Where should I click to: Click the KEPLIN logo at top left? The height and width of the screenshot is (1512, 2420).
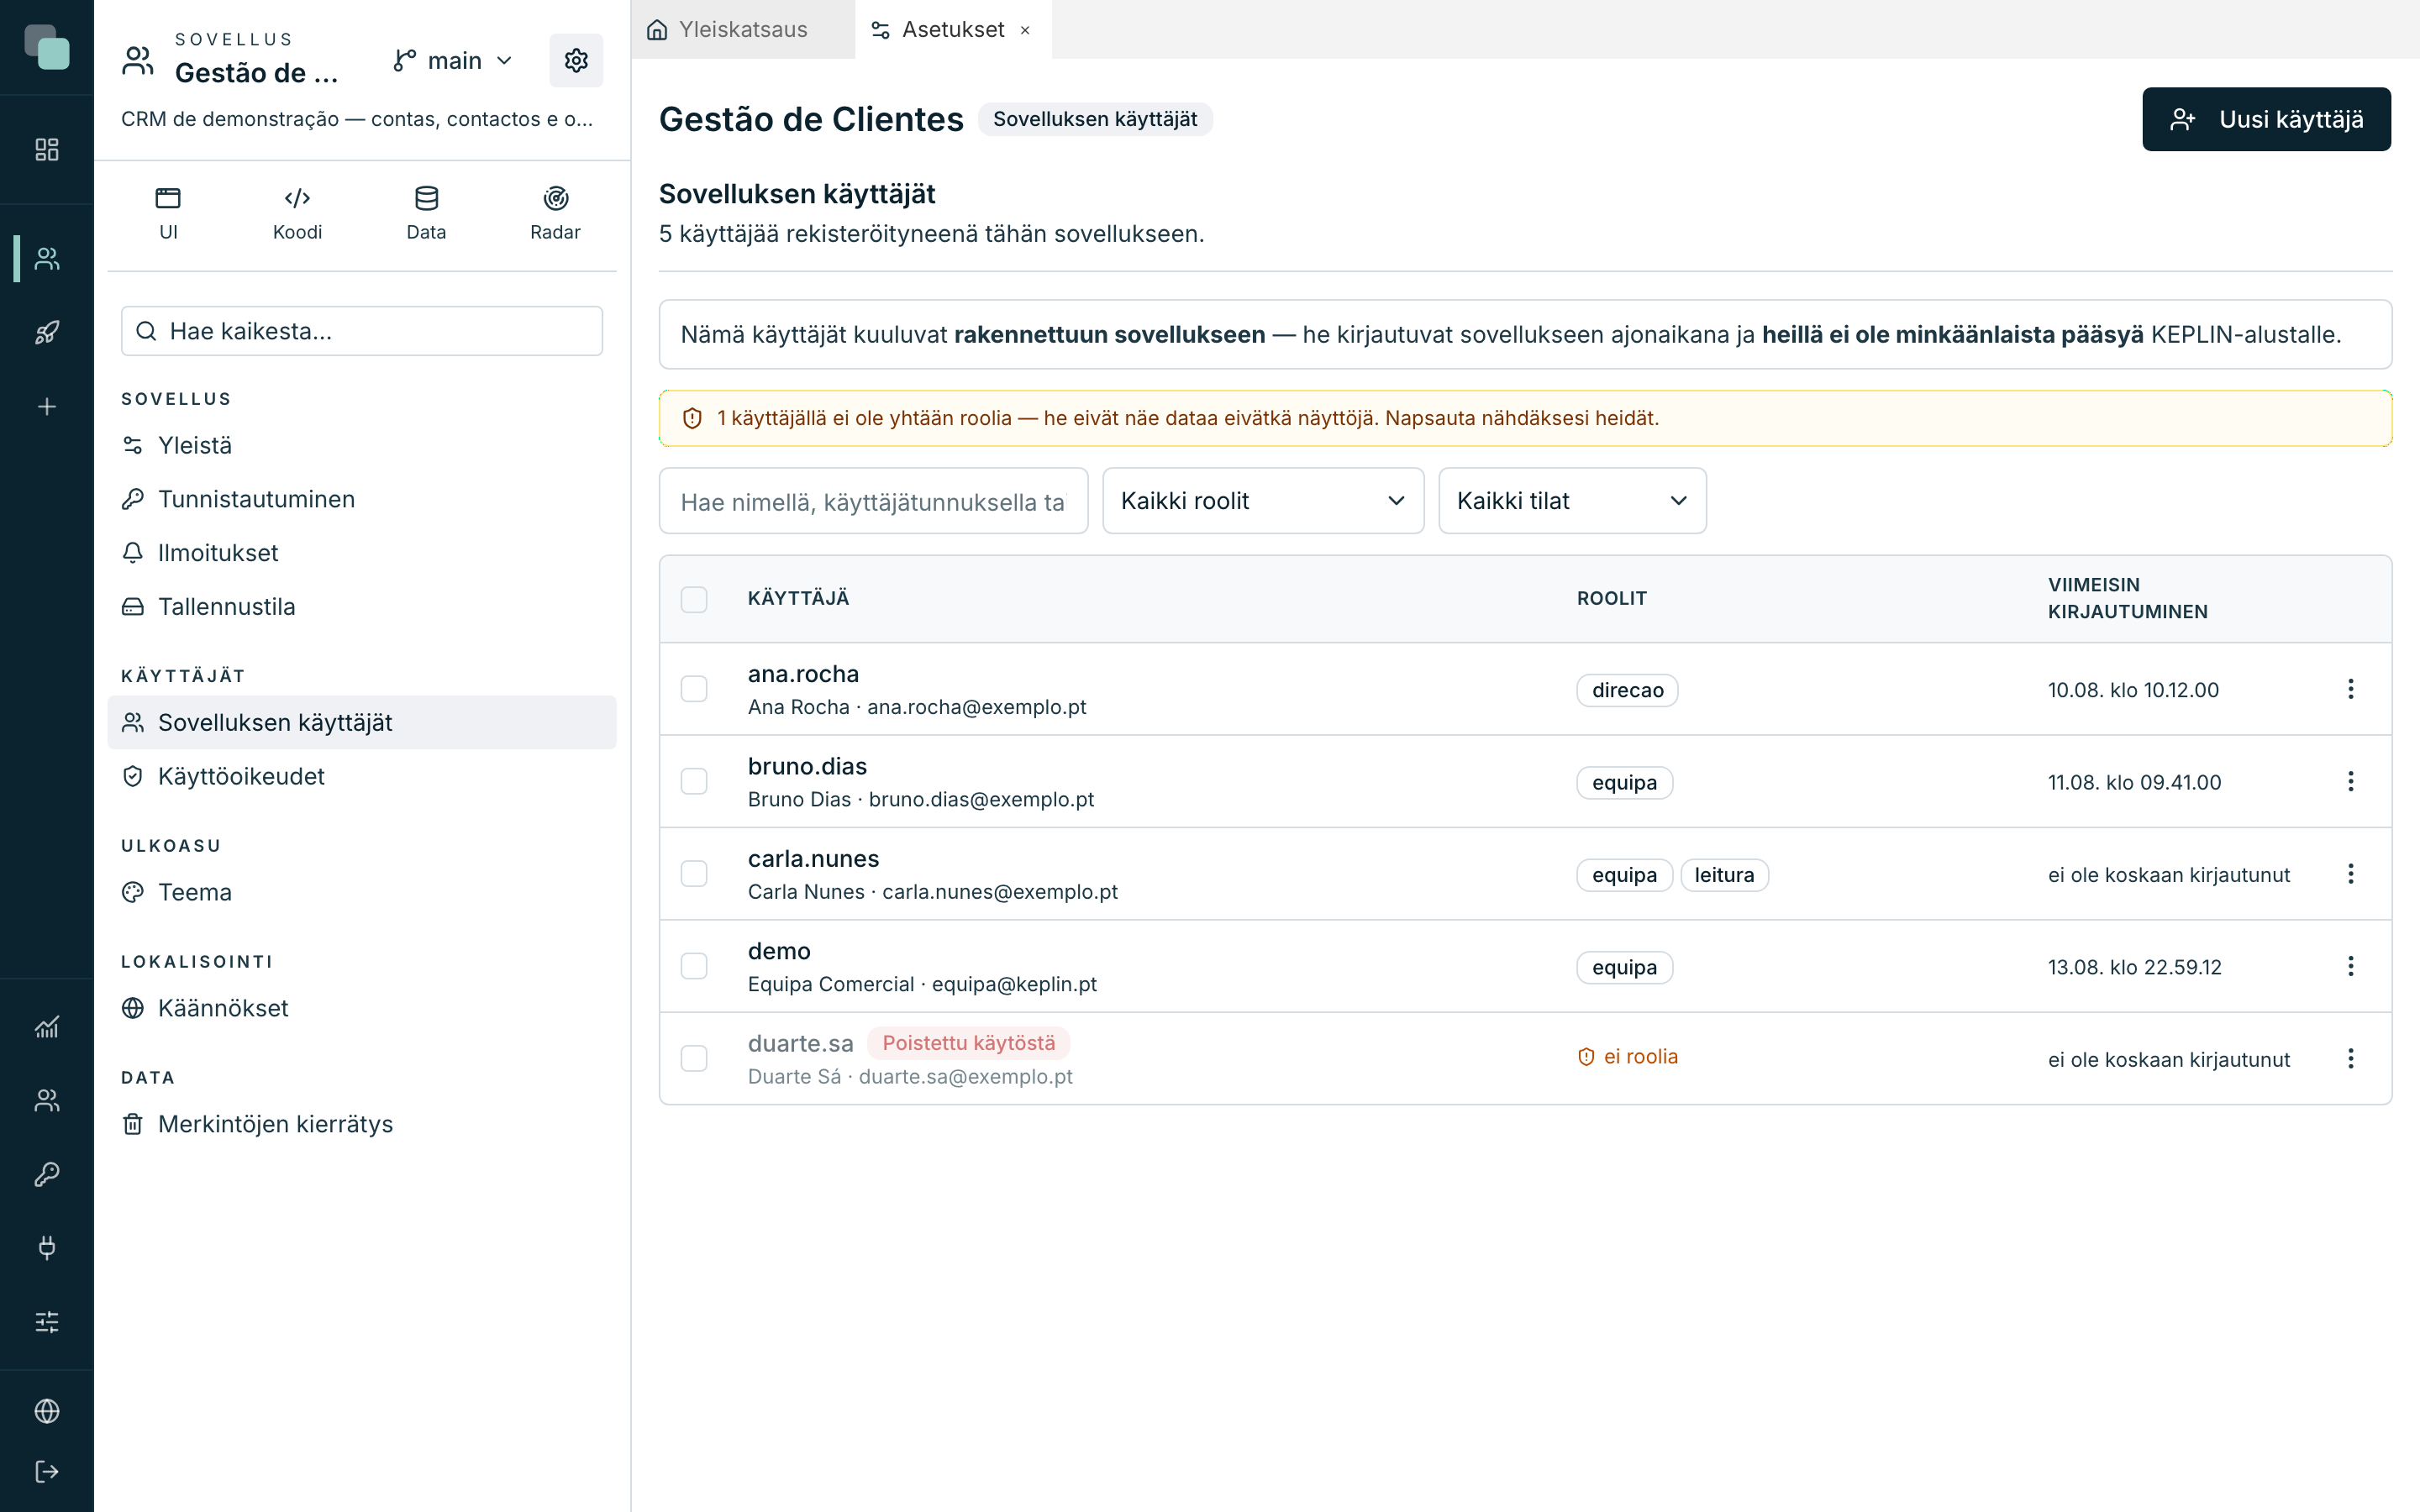click(47, 47)
